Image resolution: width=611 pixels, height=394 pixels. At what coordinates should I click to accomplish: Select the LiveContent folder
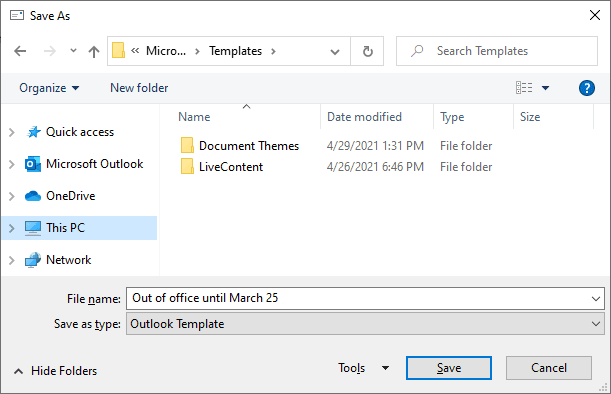[231, 167]
